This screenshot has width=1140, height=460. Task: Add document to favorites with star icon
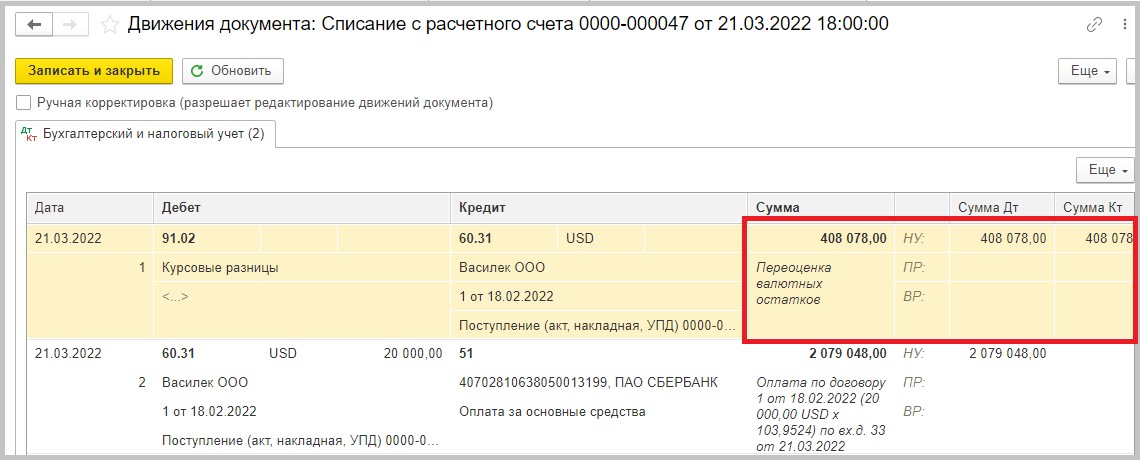[110, 25]
